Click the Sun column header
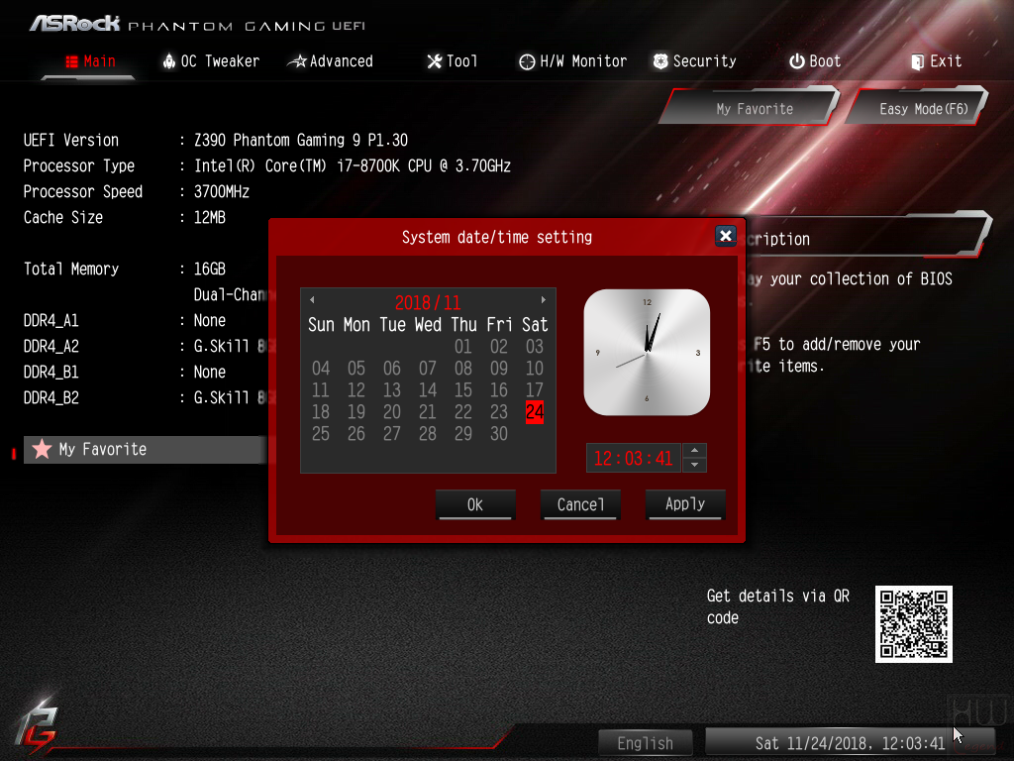The height and width of the screenshot is (761, 1014). click(321, 325)
